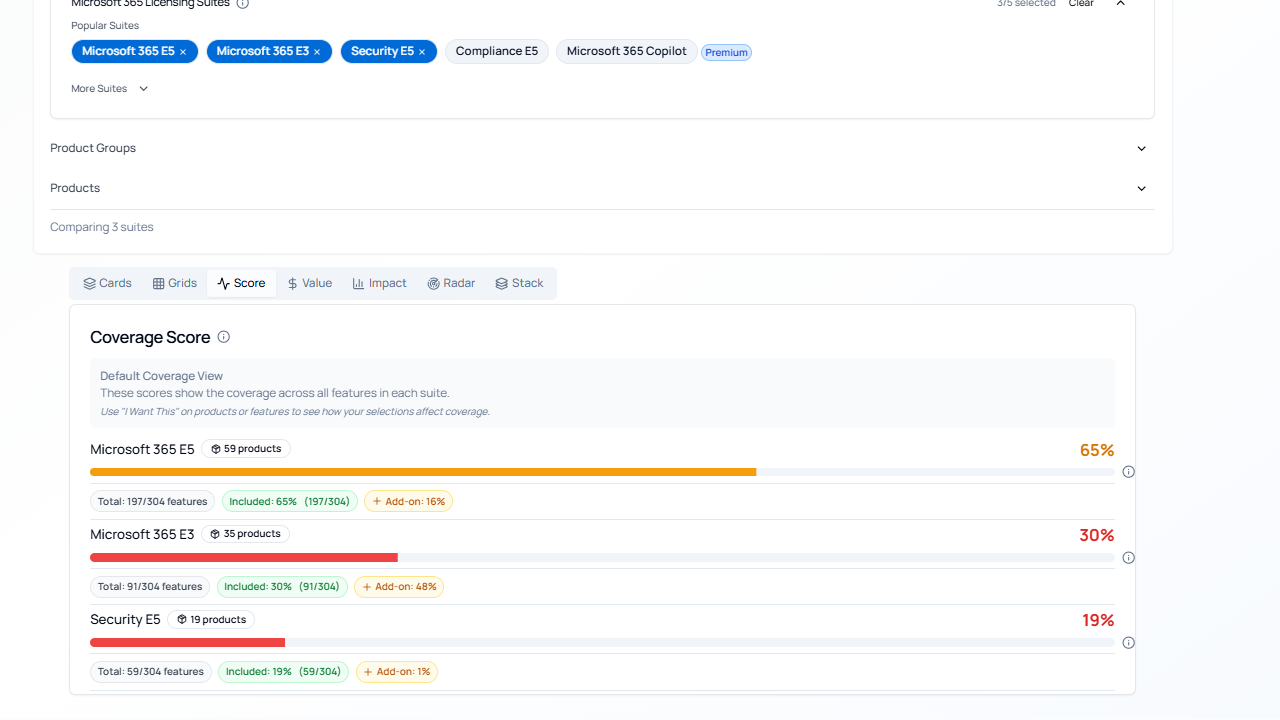Collapse the Licensing Suites section chevron
The height and width of the screenshot is (720, 1280).
[x=1121, y=4]
